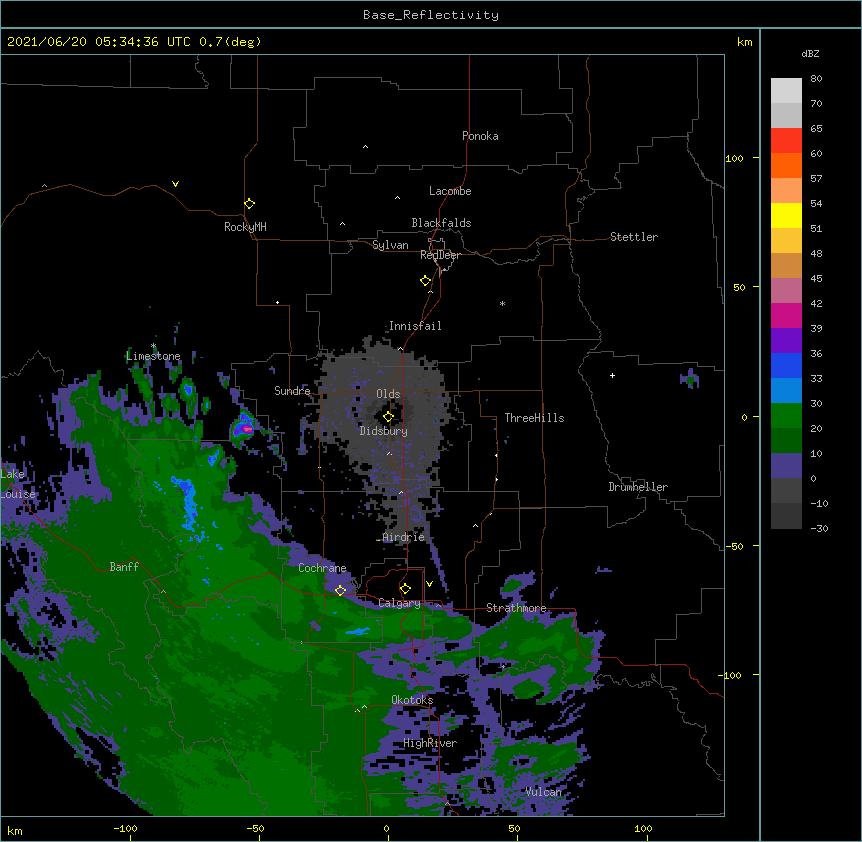Click the 100 tick on the right axis
The height and width of the screenshot is (842, 862).
(734, 158)
